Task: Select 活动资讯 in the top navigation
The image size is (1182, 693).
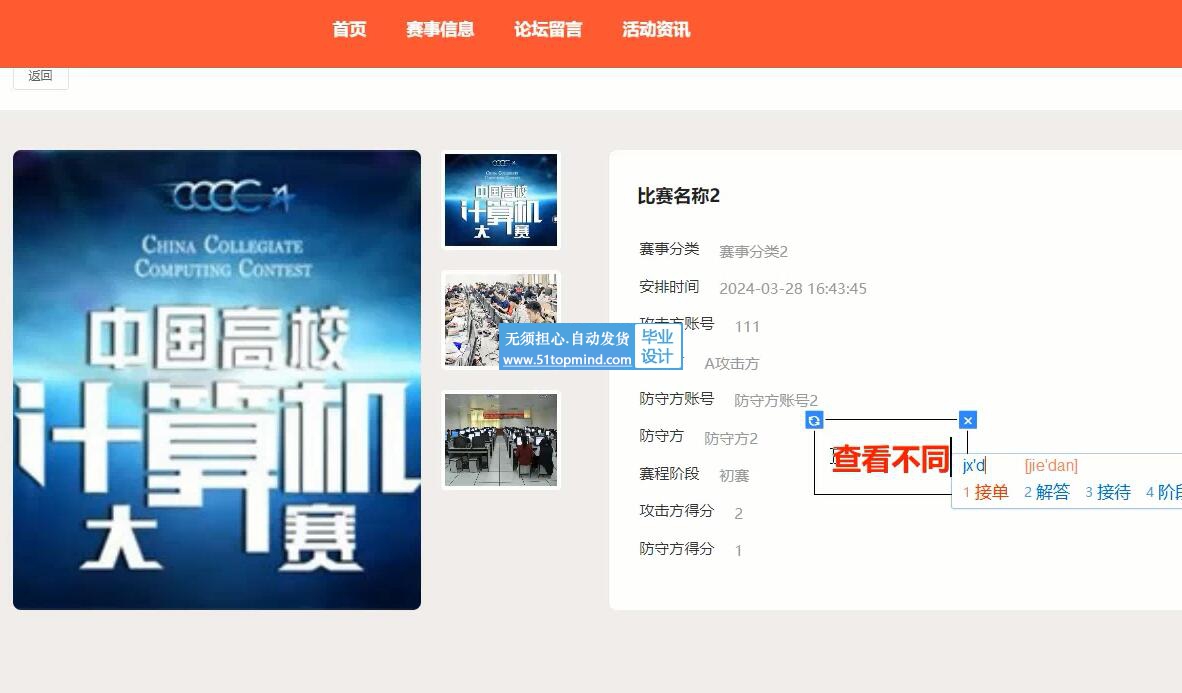Action: (x=656, y=30)
